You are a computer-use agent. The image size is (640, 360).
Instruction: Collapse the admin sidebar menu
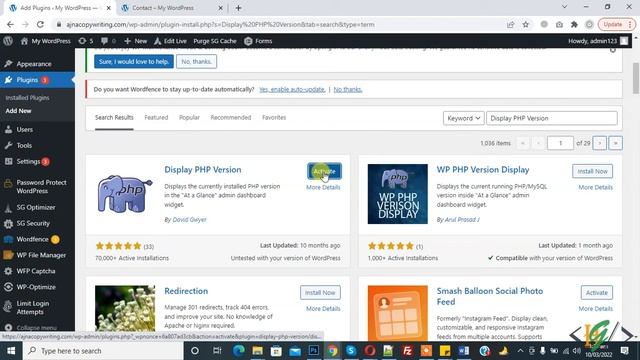click(36, 328)
